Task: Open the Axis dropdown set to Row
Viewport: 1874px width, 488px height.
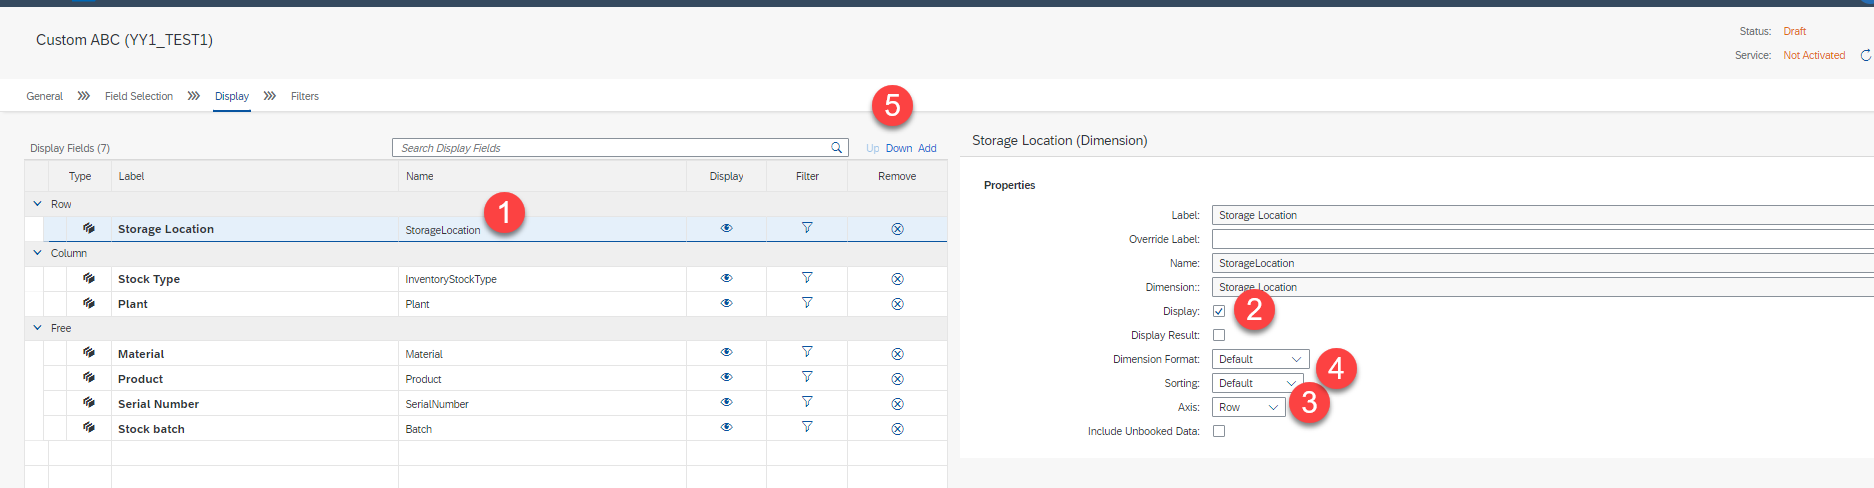Action: click(1249, 407)
